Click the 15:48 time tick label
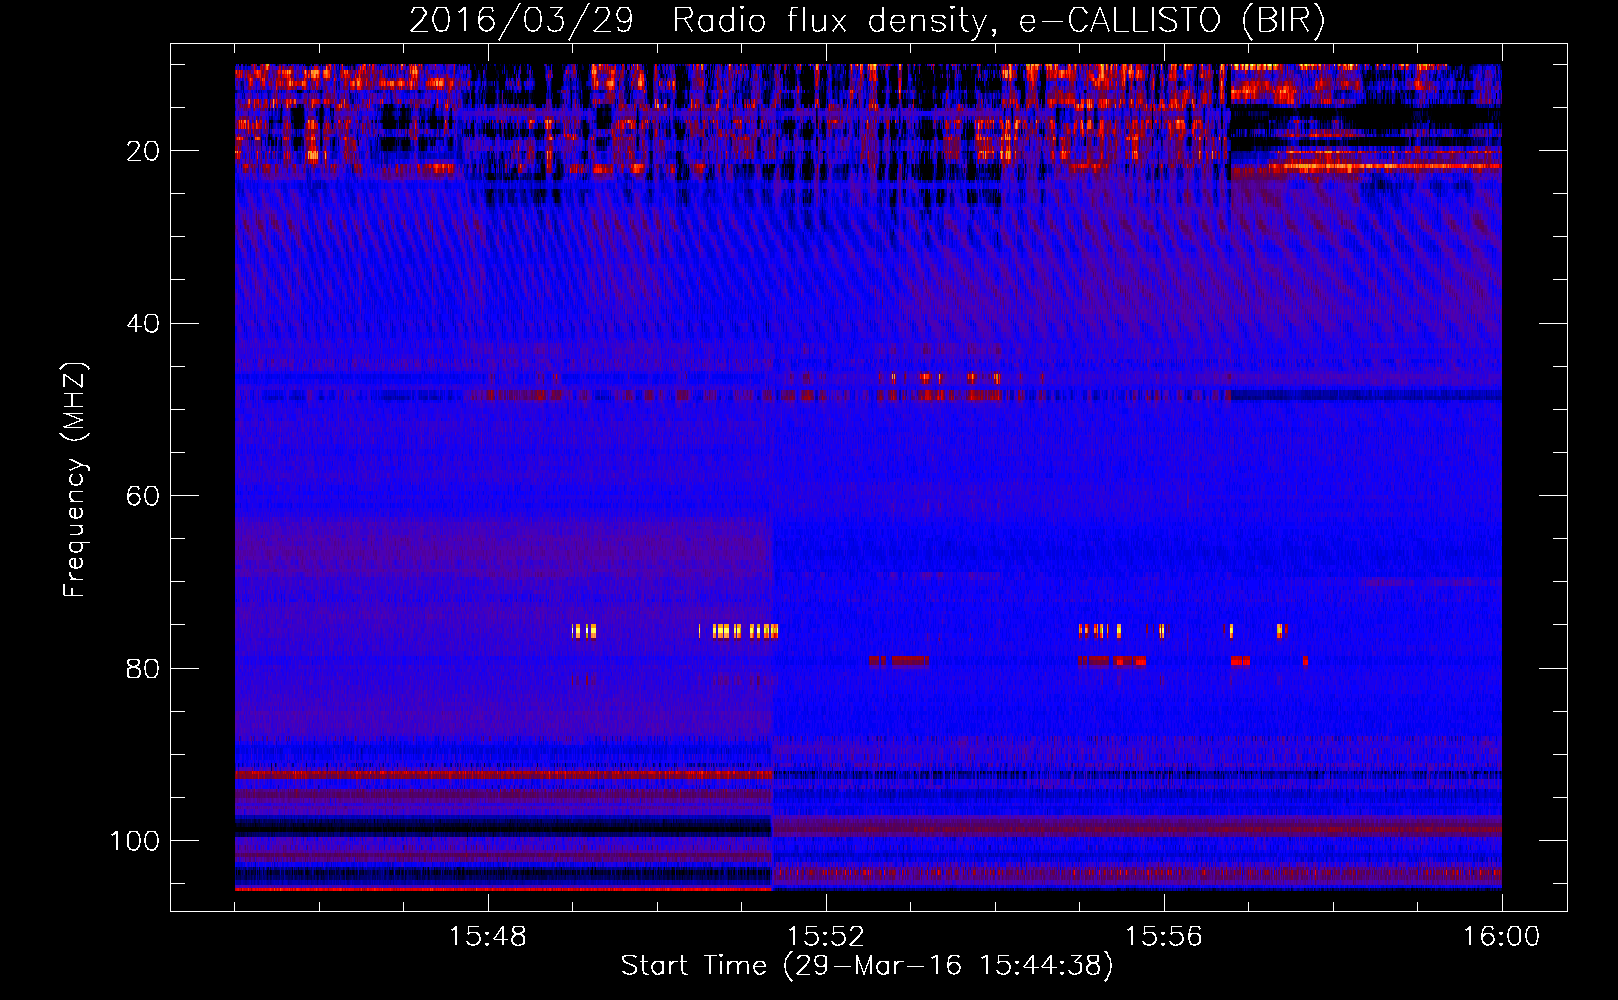Image resolution: width=1618 pixels, height=1000 pixels. (x=488, y=937)
